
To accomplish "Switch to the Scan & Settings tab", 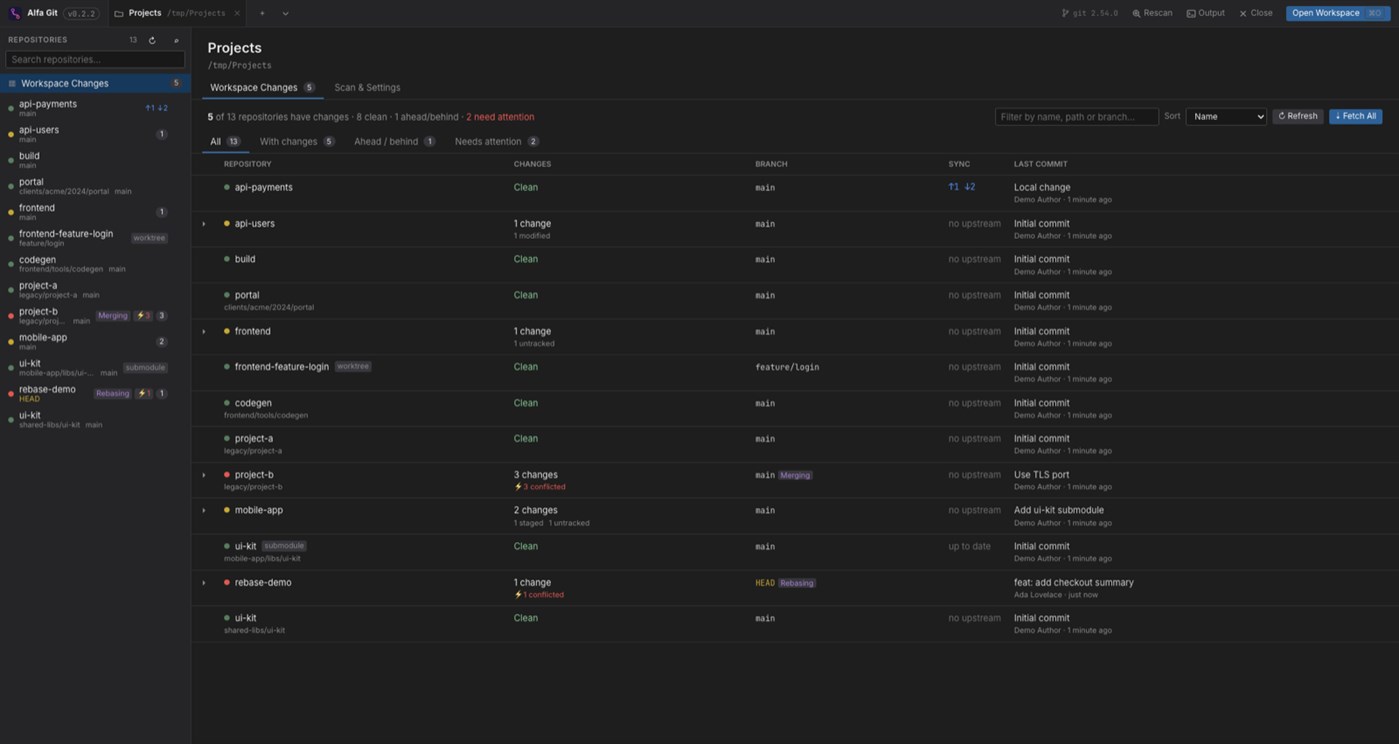I will point(367,88).
